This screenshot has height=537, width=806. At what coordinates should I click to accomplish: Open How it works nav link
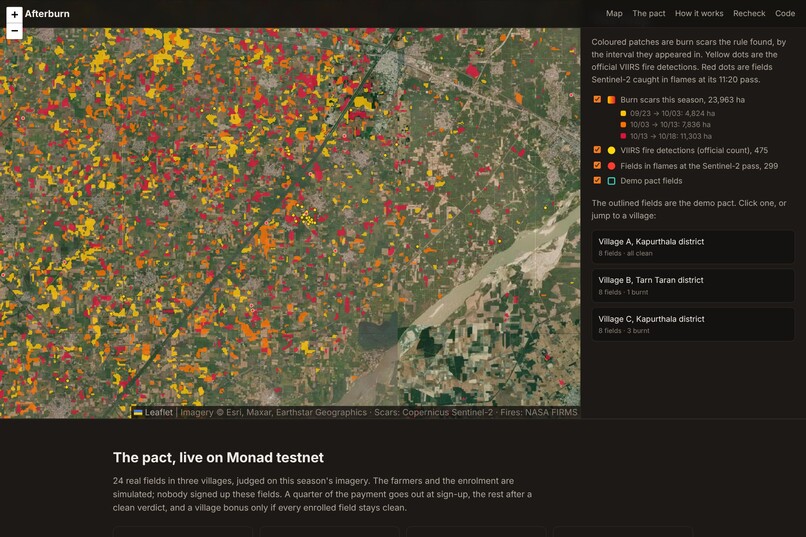pyautogui.click(x=699, y=13)
